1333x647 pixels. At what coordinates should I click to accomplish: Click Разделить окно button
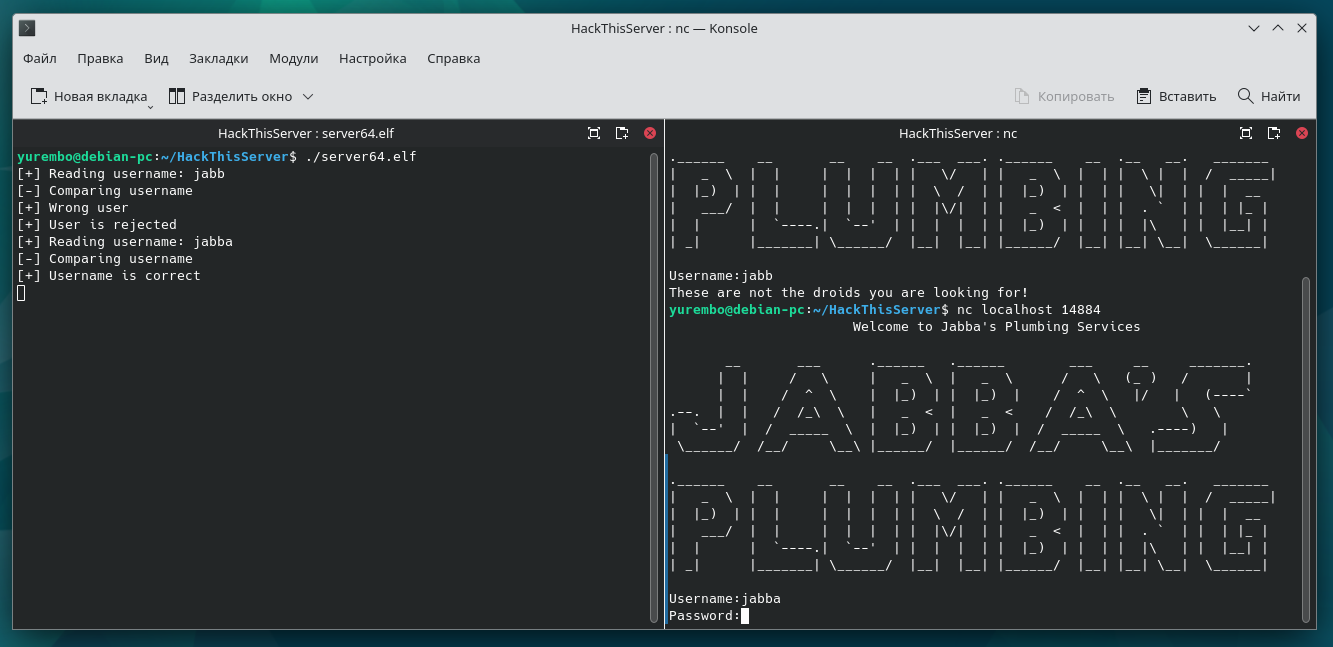[x=230, y=96]
